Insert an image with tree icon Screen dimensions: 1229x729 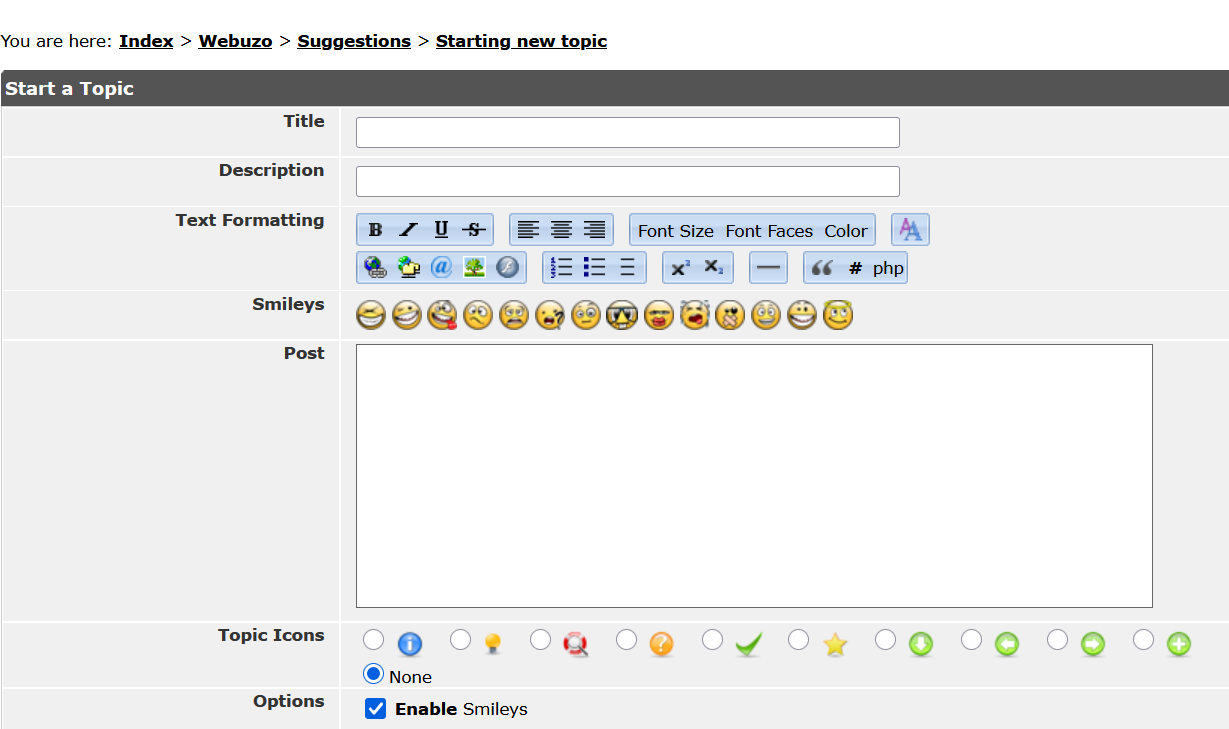tap(474, 268)
